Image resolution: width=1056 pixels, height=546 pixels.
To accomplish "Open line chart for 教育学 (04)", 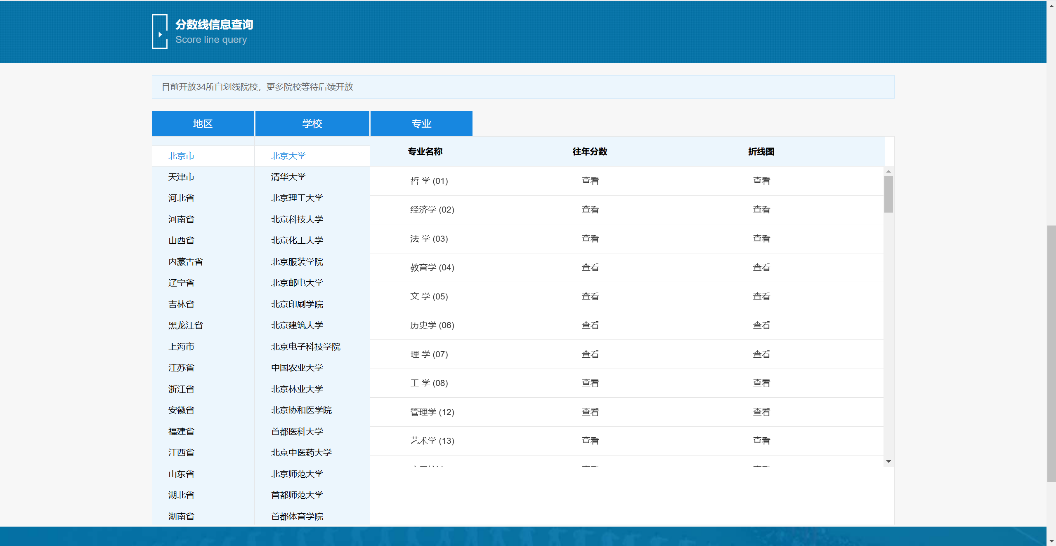I will coord(761,268).
